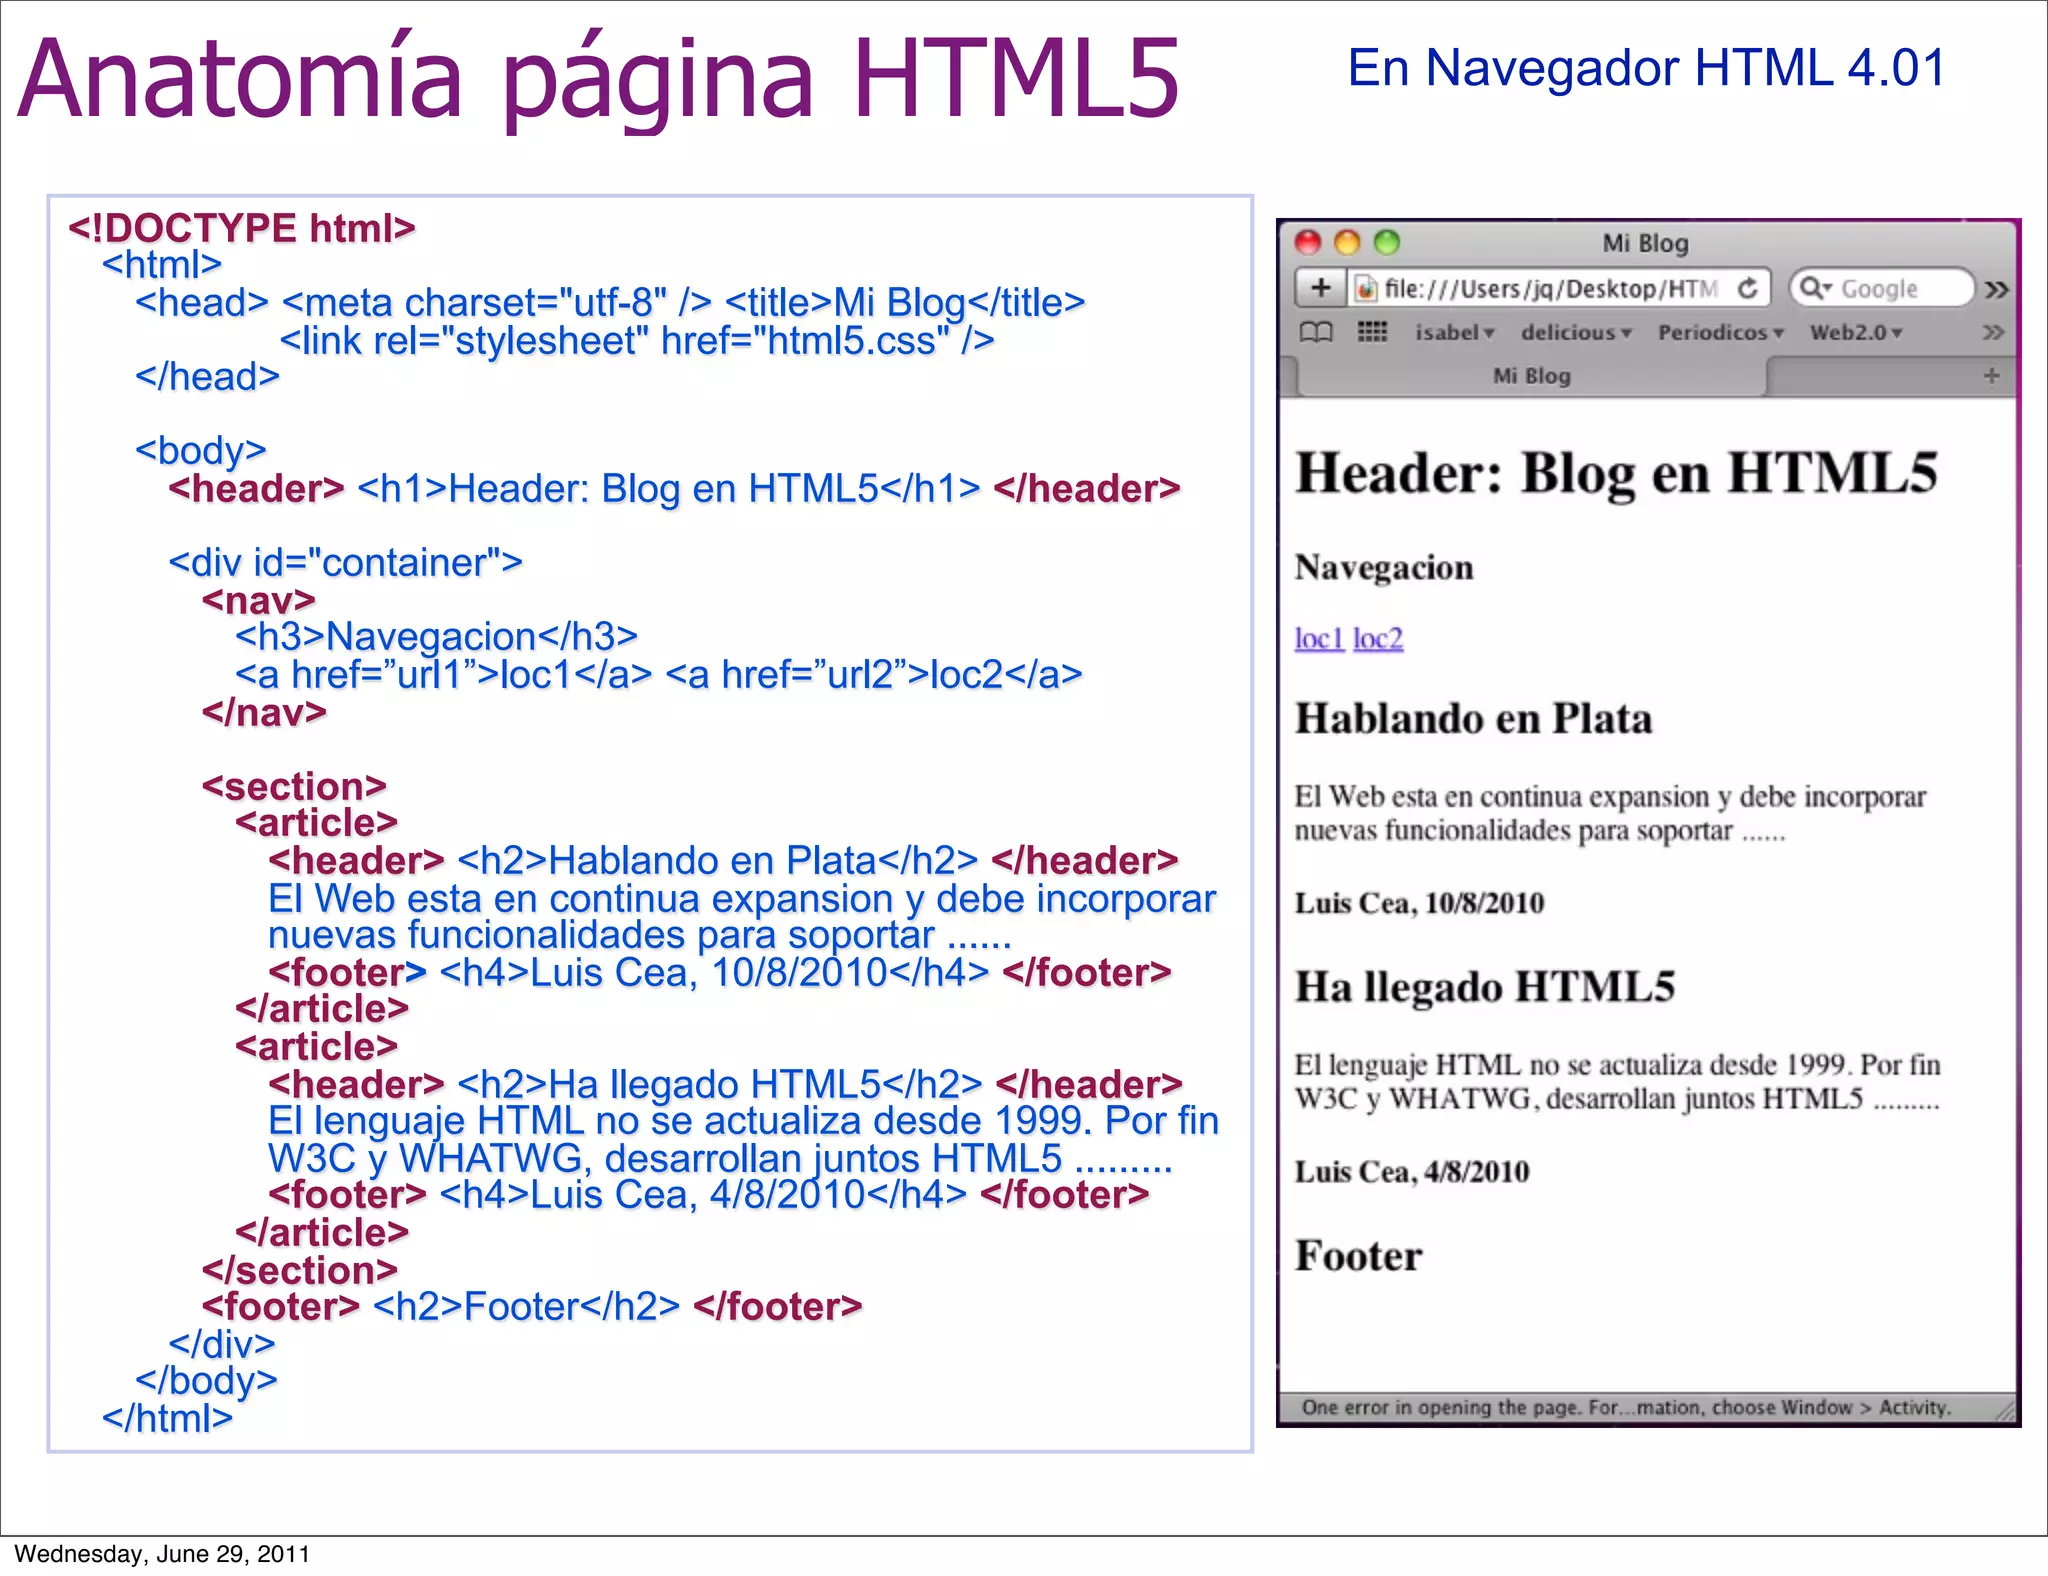Image resolution: width=2048 pixels, height=1576 pixels.
Task: Reload the page with the refresh icon
Action: [1747, 288]
